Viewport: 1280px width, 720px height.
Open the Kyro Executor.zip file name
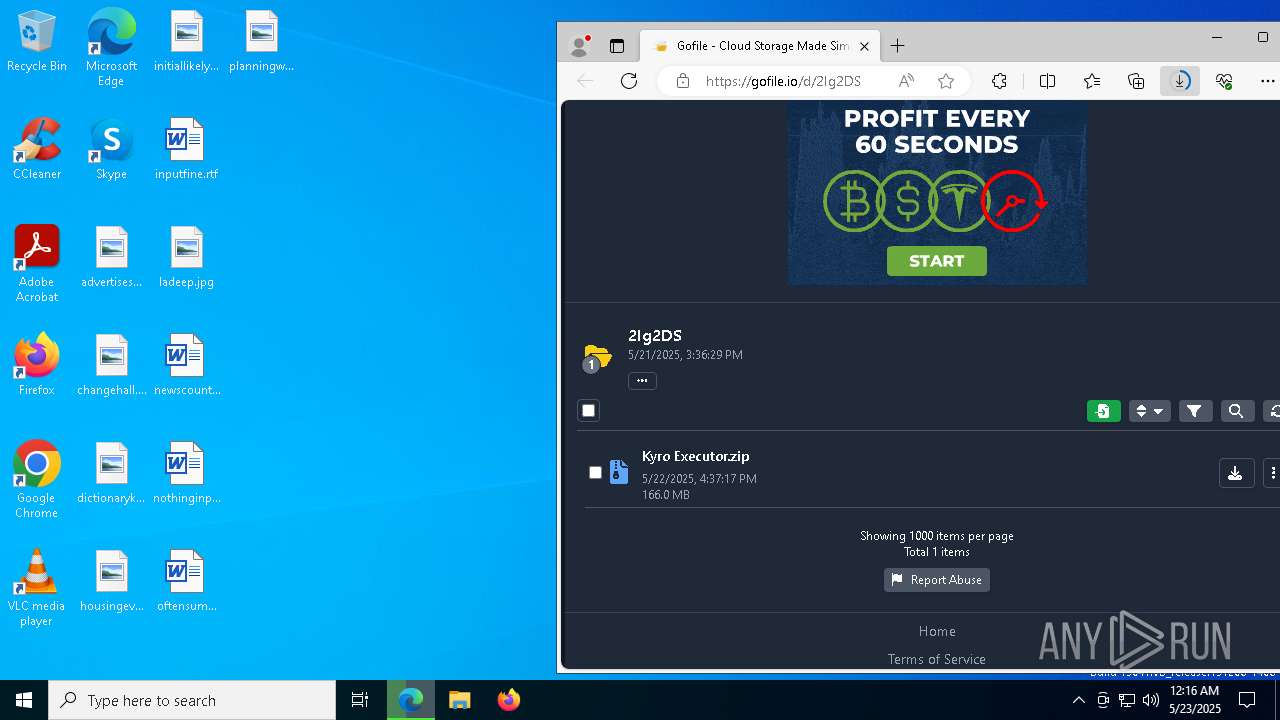[696, 456]
